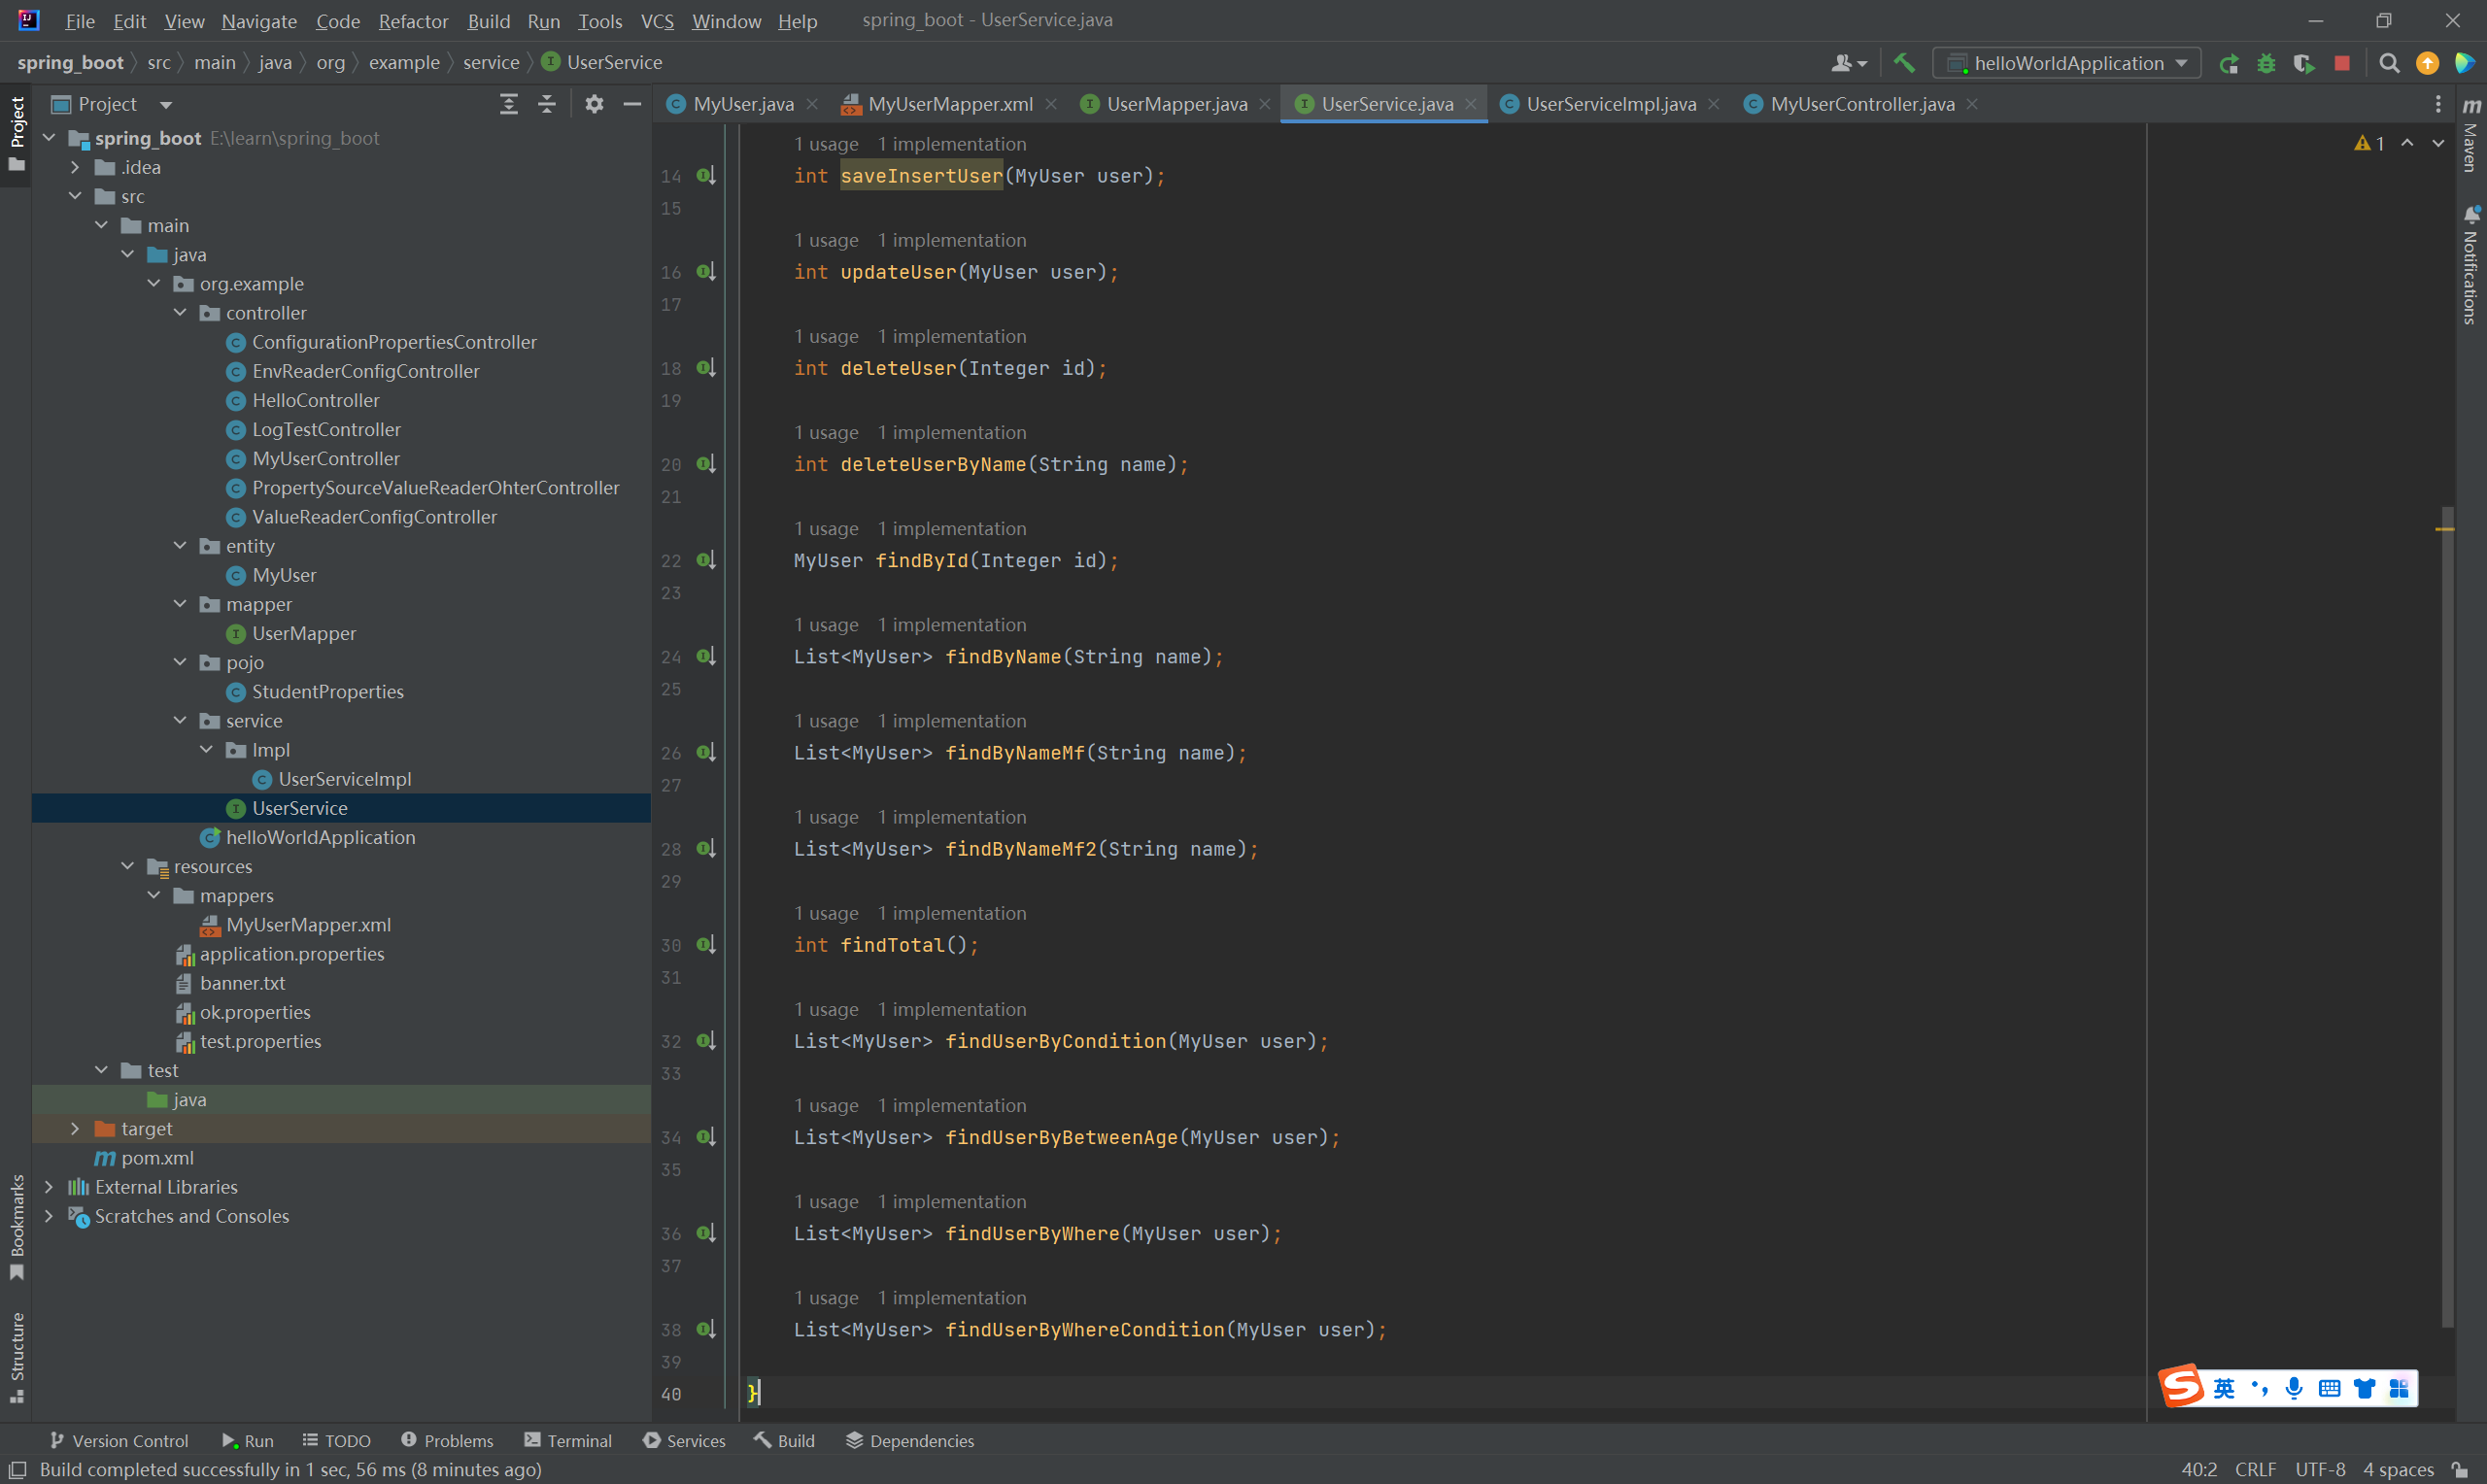This screenshot has width=2487, height=1484.
Task: Open Search Everywhere magnifier icon
Action: 2389,63
